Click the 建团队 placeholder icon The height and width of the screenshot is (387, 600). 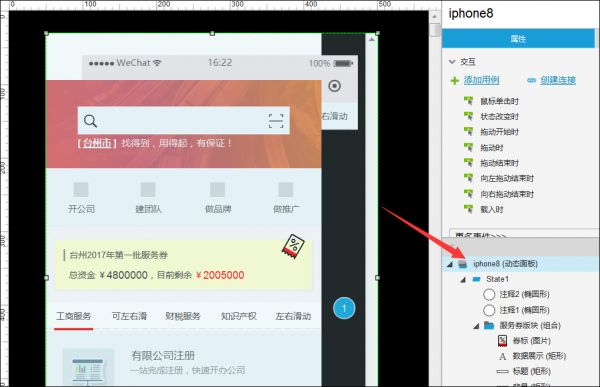click(148, 189)
